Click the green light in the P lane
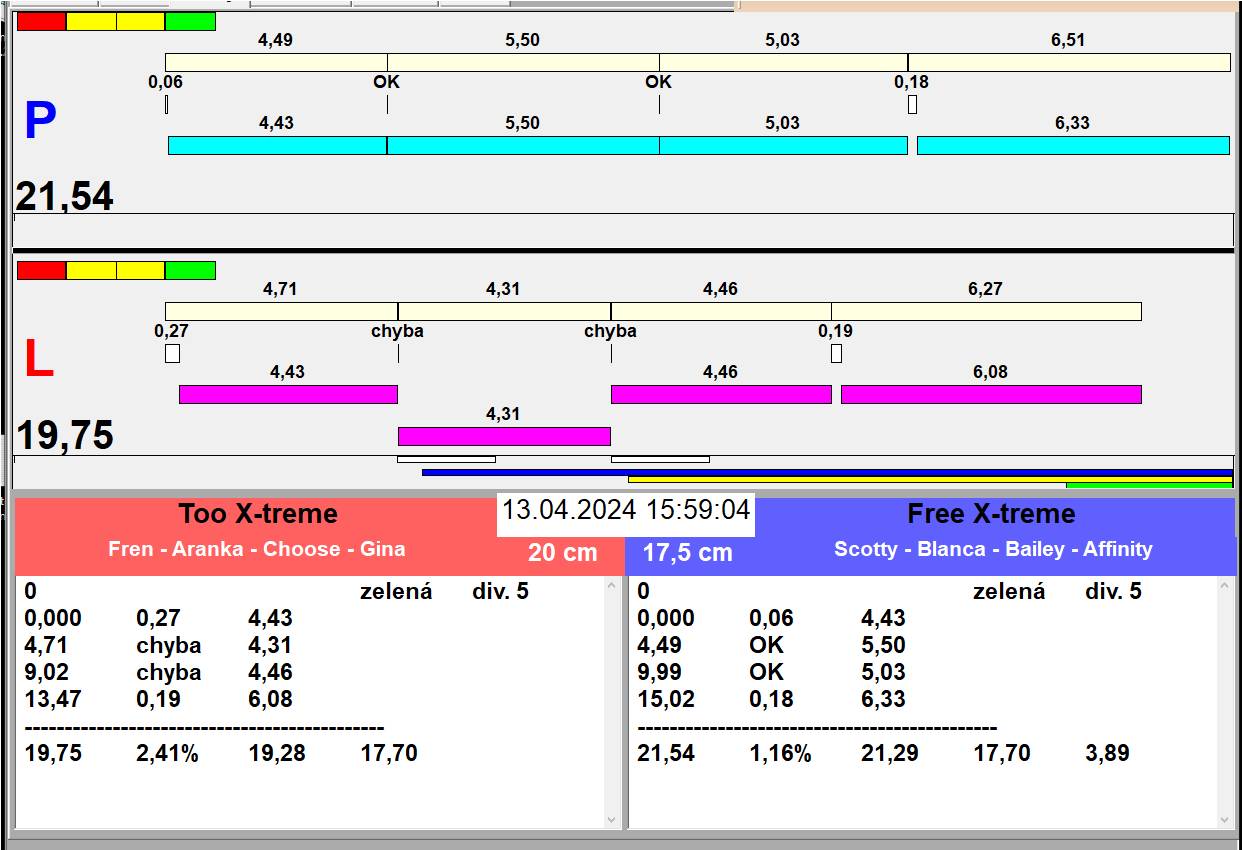This screenshot has height=850, width=1242. [x=190, y=21]
